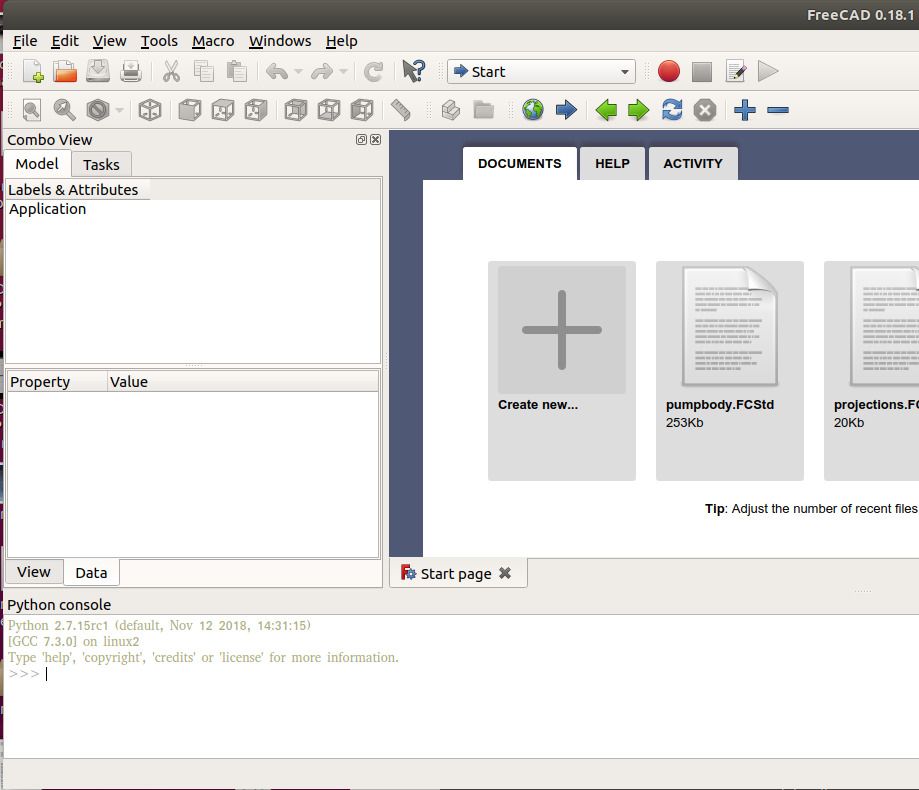Open the macro editor icon
The height and width of the screenshot is (790, 919).
[735, 71]
